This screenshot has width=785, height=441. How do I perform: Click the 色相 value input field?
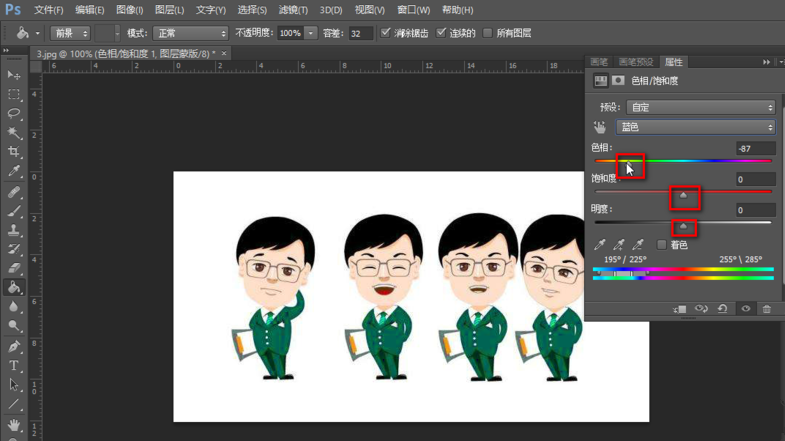coord(755,149)
